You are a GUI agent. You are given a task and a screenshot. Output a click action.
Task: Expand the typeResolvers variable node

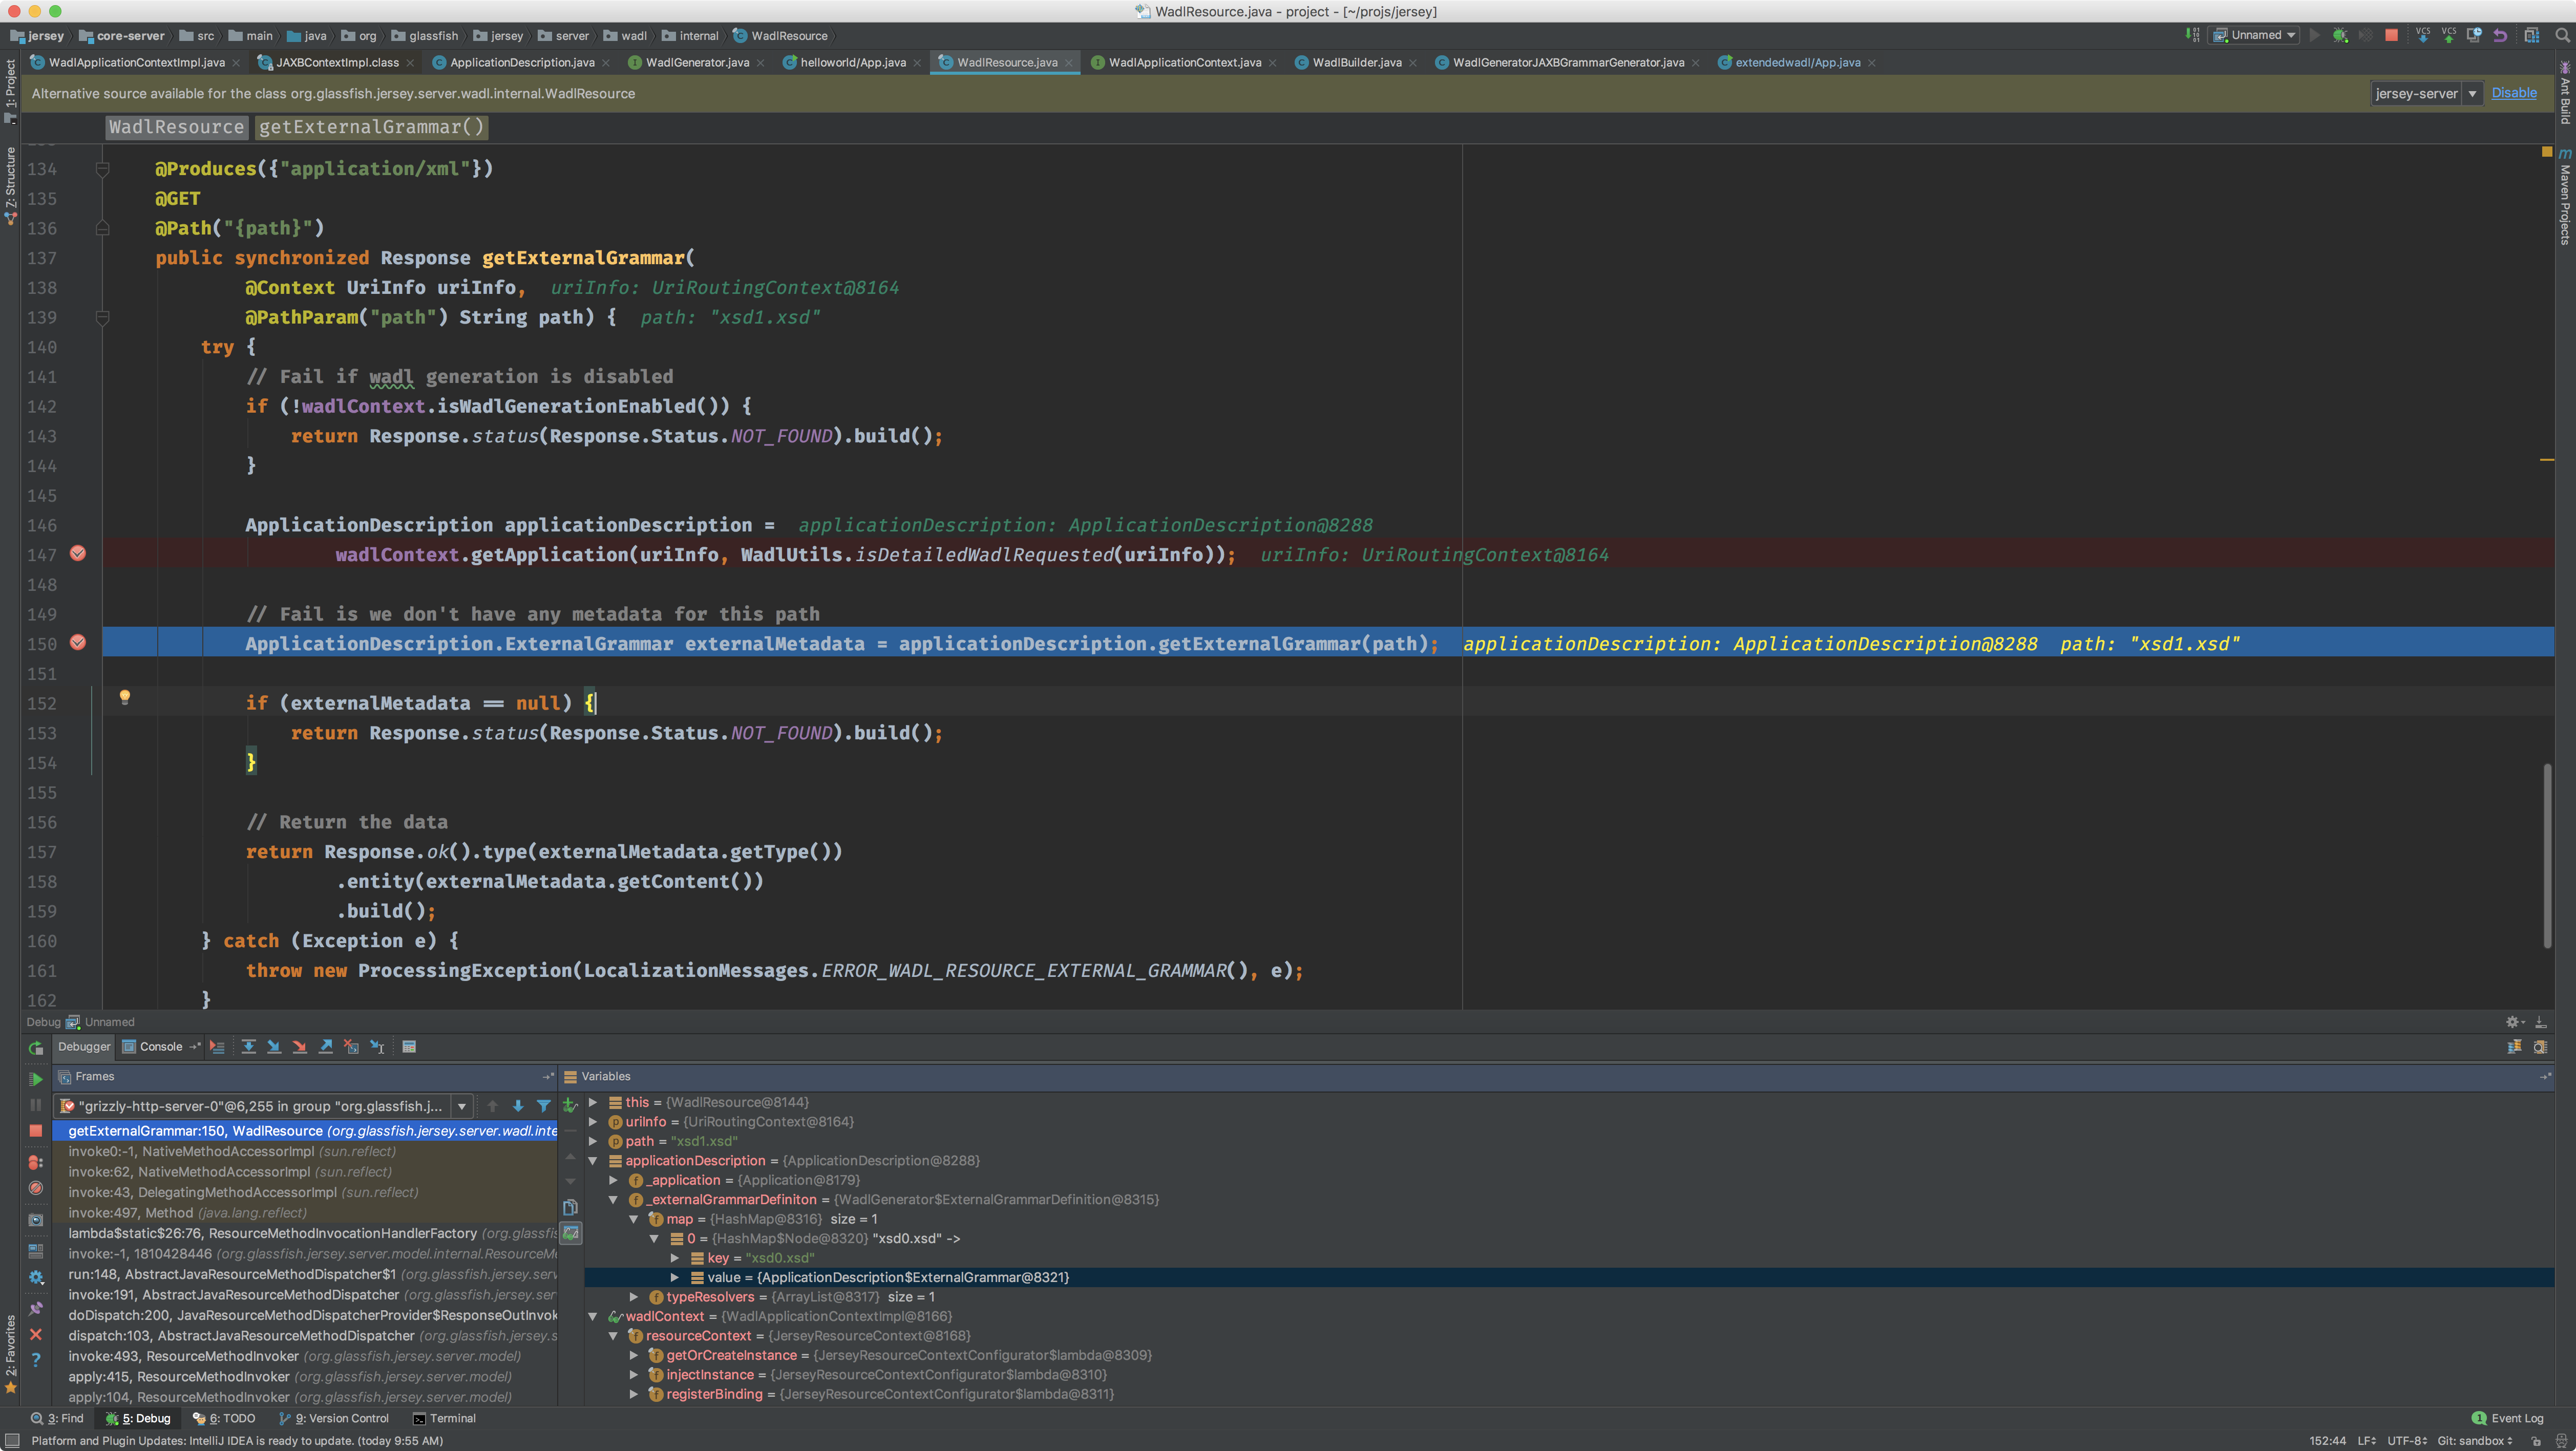634,1297
